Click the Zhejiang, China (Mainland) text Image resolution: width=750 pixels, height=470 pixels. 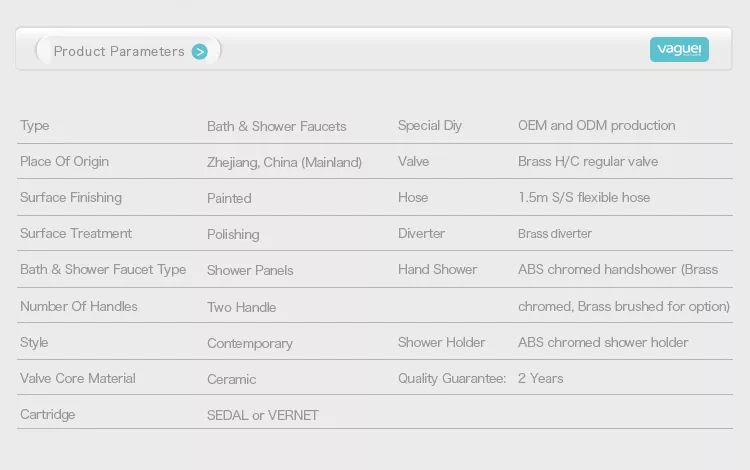[284, 163]
